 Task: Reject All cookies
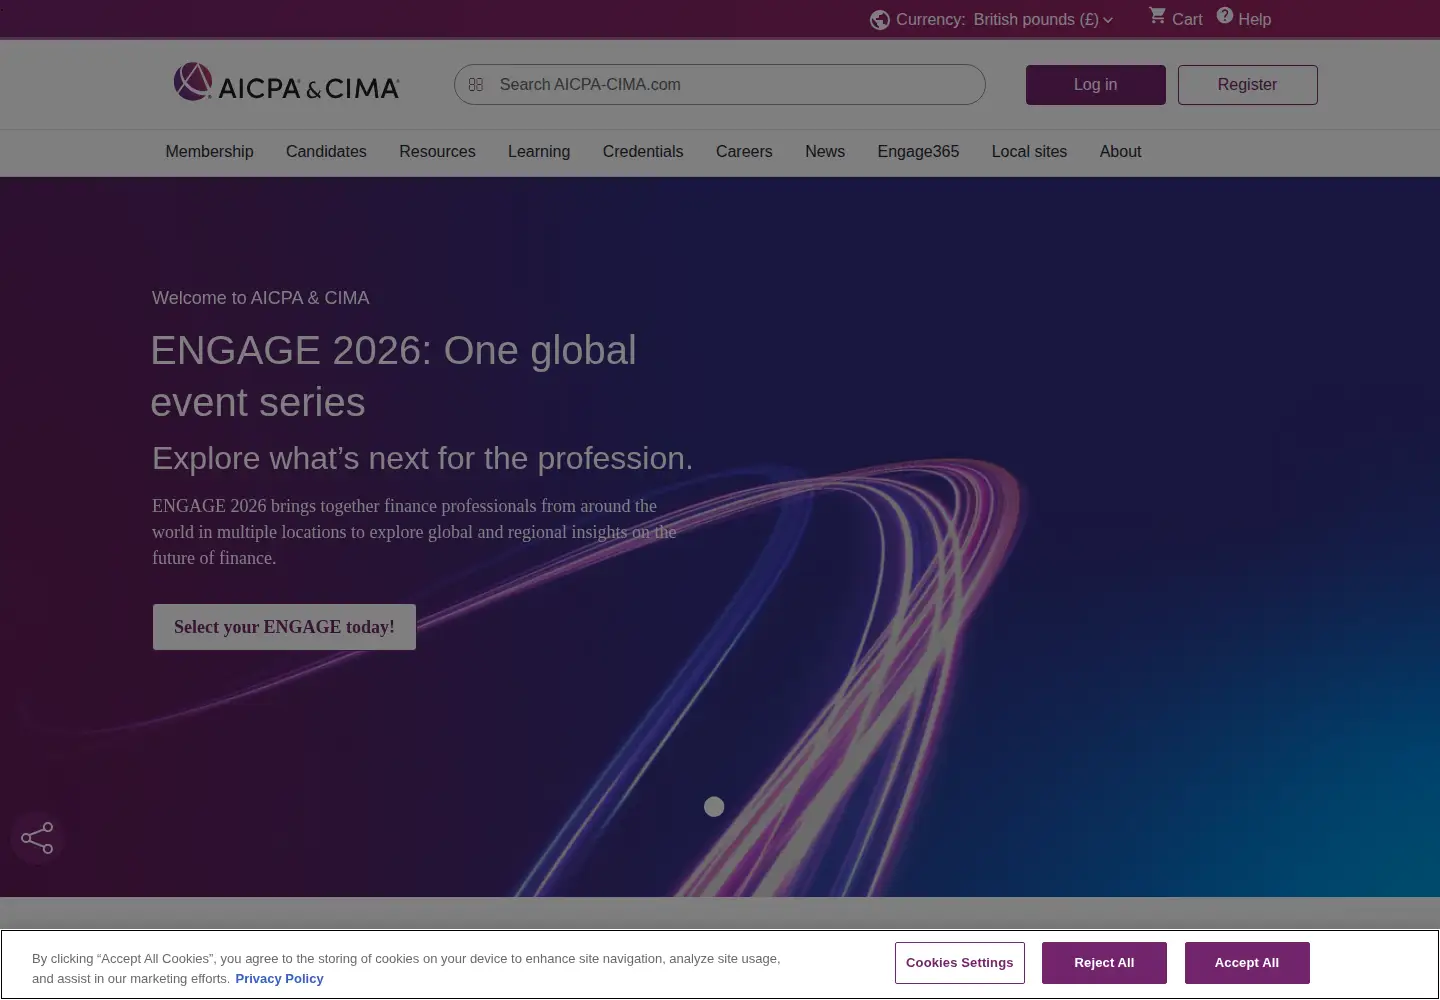click(1104, 963)
